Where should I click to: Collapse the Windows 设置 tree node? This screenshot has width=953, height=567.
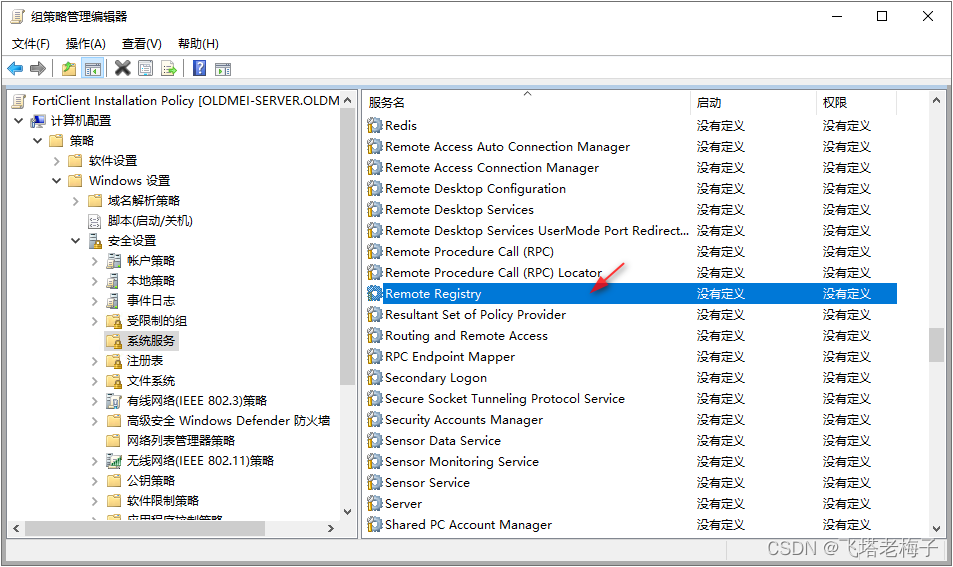point(57,181)
